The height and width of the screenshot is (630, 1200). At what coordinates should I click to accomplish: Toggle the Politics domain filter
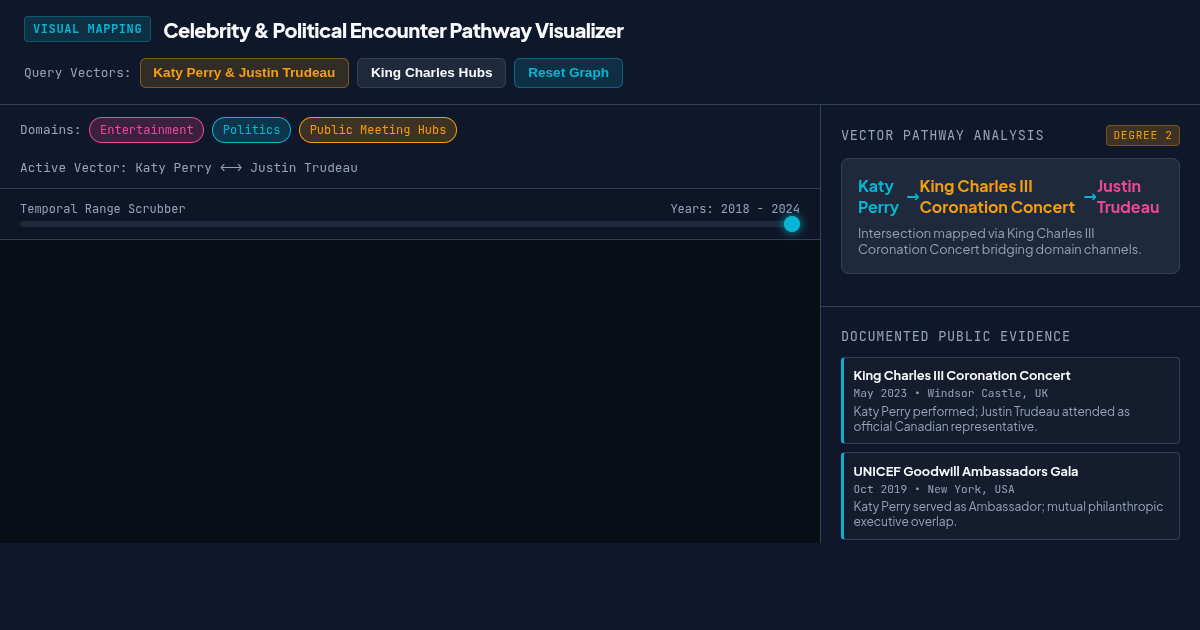click(251, 130)
